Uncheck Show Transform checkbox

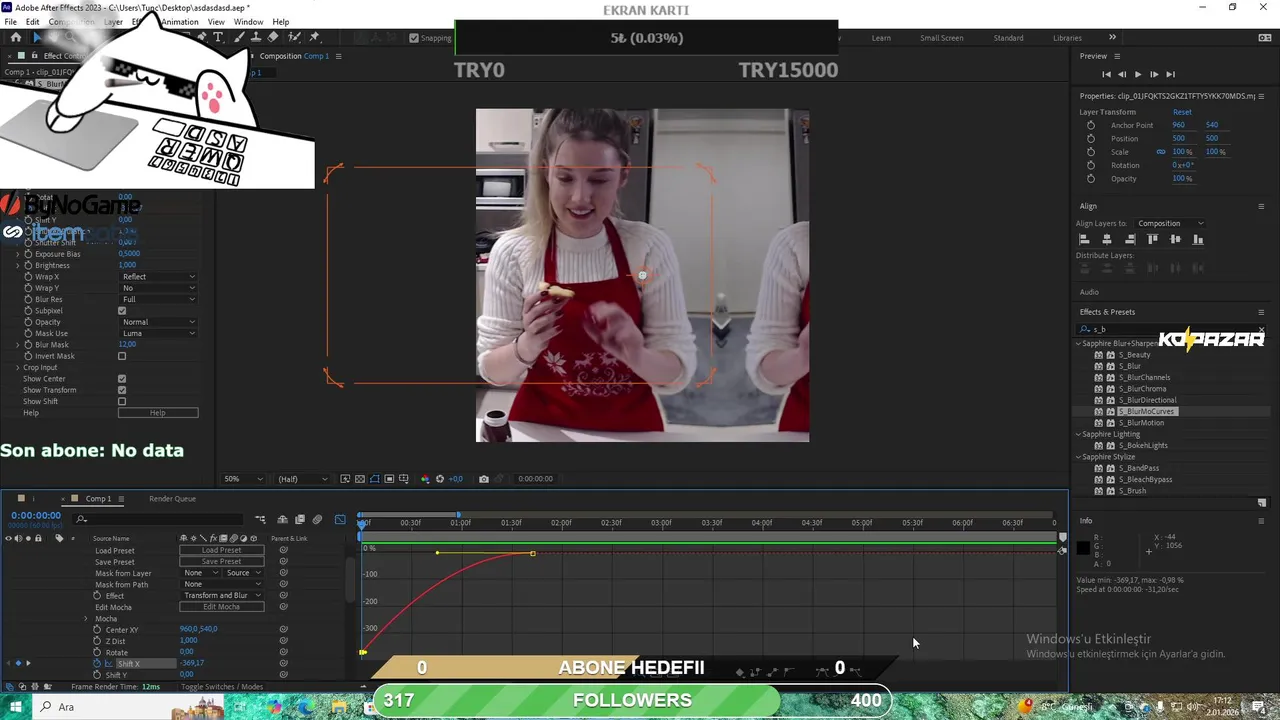click(122, 390)
